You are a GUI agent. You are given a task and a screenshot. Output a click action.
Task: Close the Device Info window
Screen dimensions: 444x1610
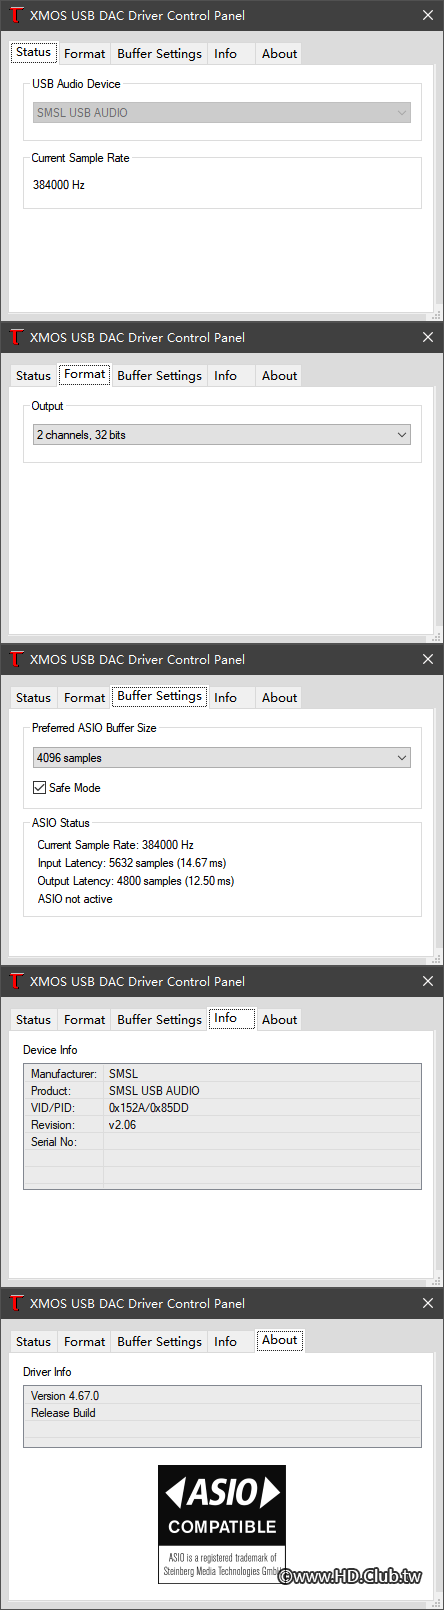coord(428,982)
